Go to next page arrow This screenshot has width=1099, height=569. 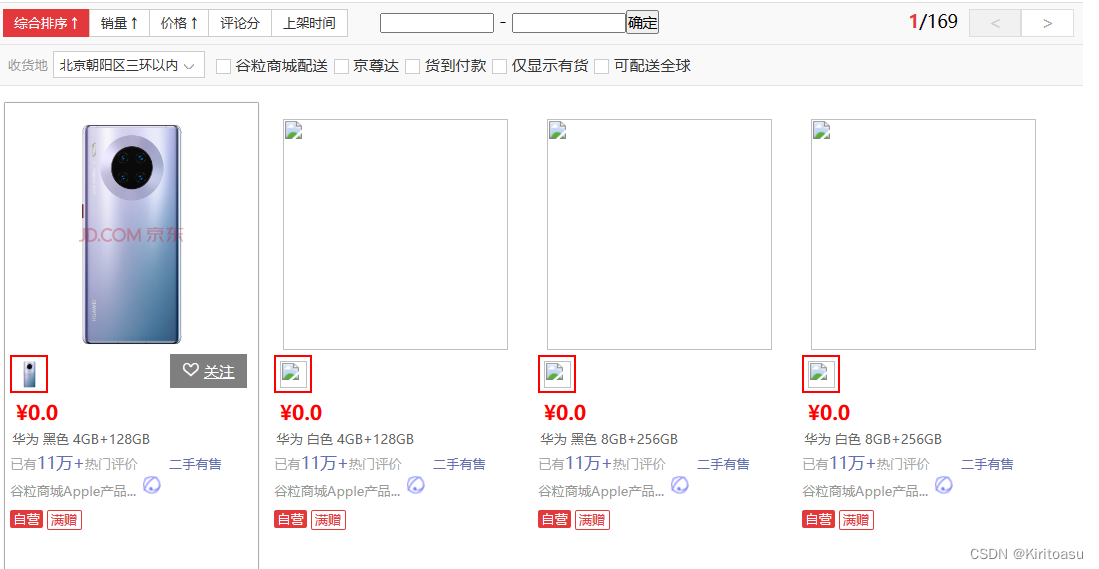[x=1047, y=23]
